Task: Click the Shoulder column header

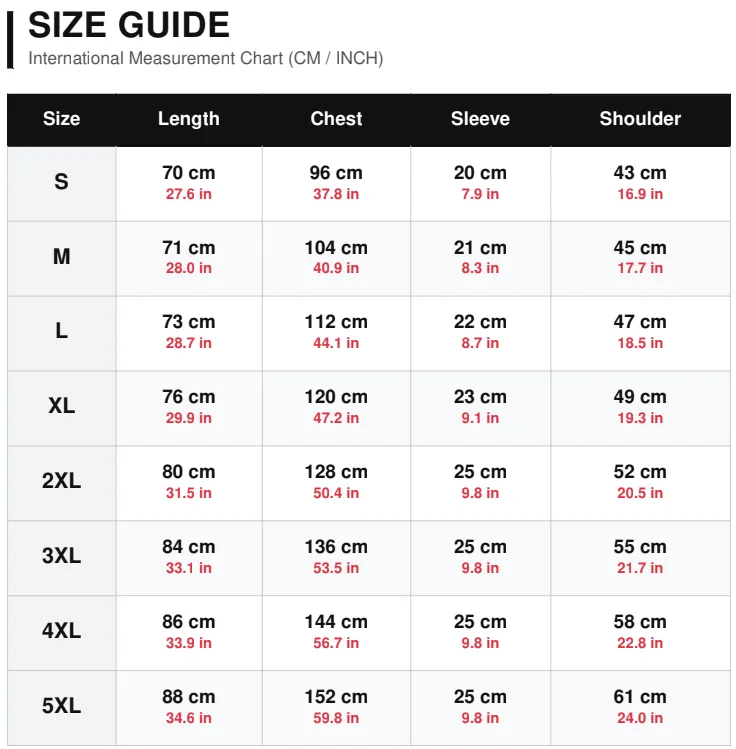Action: pyautogui.click(x=640, y=118)
